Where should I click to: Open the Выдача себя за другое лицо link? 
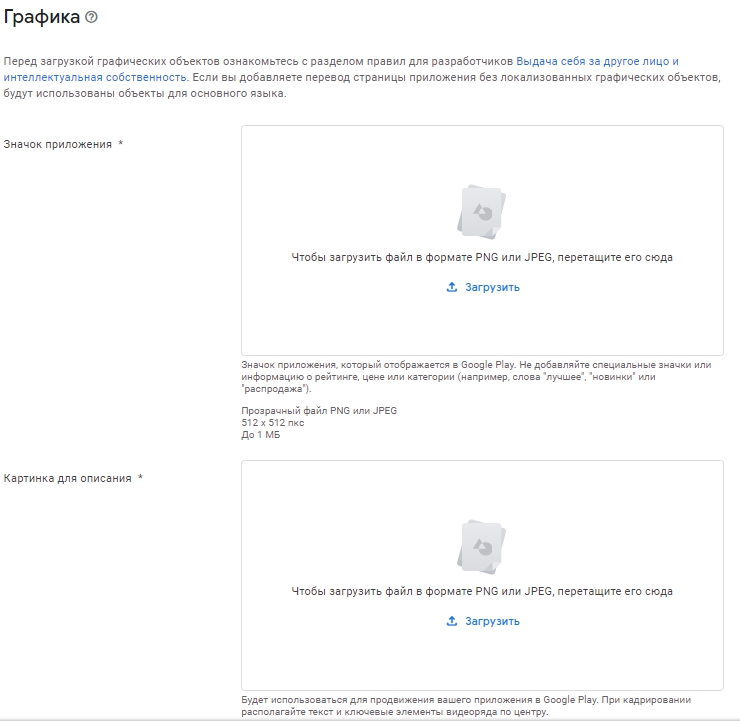[592, 61]
